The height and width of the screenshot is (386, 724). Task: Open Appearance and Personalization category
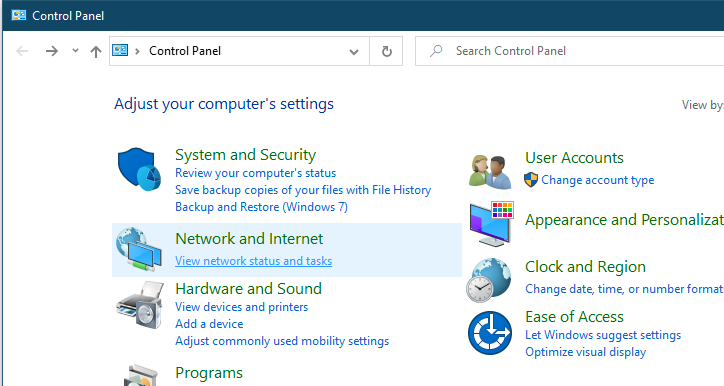(x=624, y=220)
